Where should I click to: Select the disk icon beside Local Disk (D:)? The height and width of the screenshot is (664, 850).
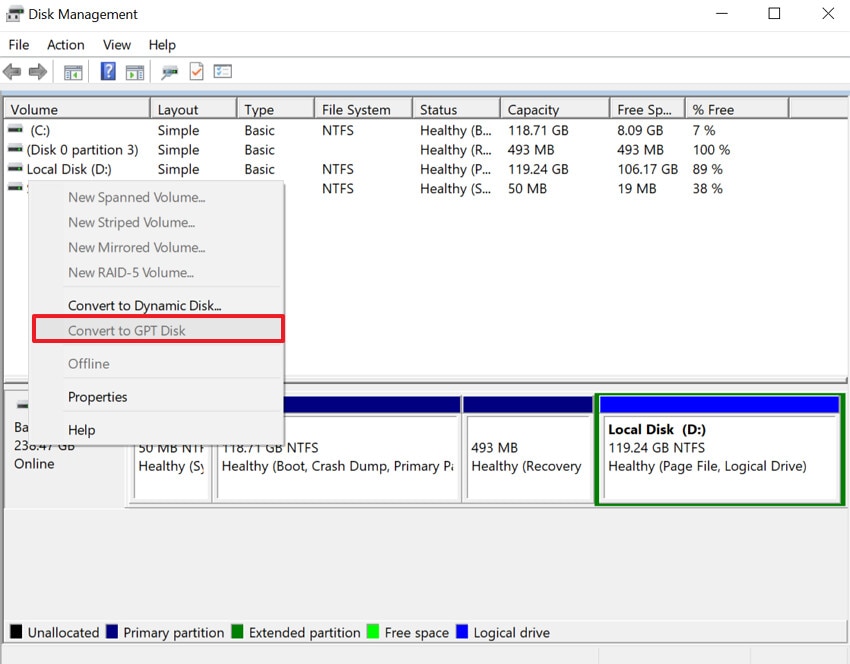tap(14, 169)
